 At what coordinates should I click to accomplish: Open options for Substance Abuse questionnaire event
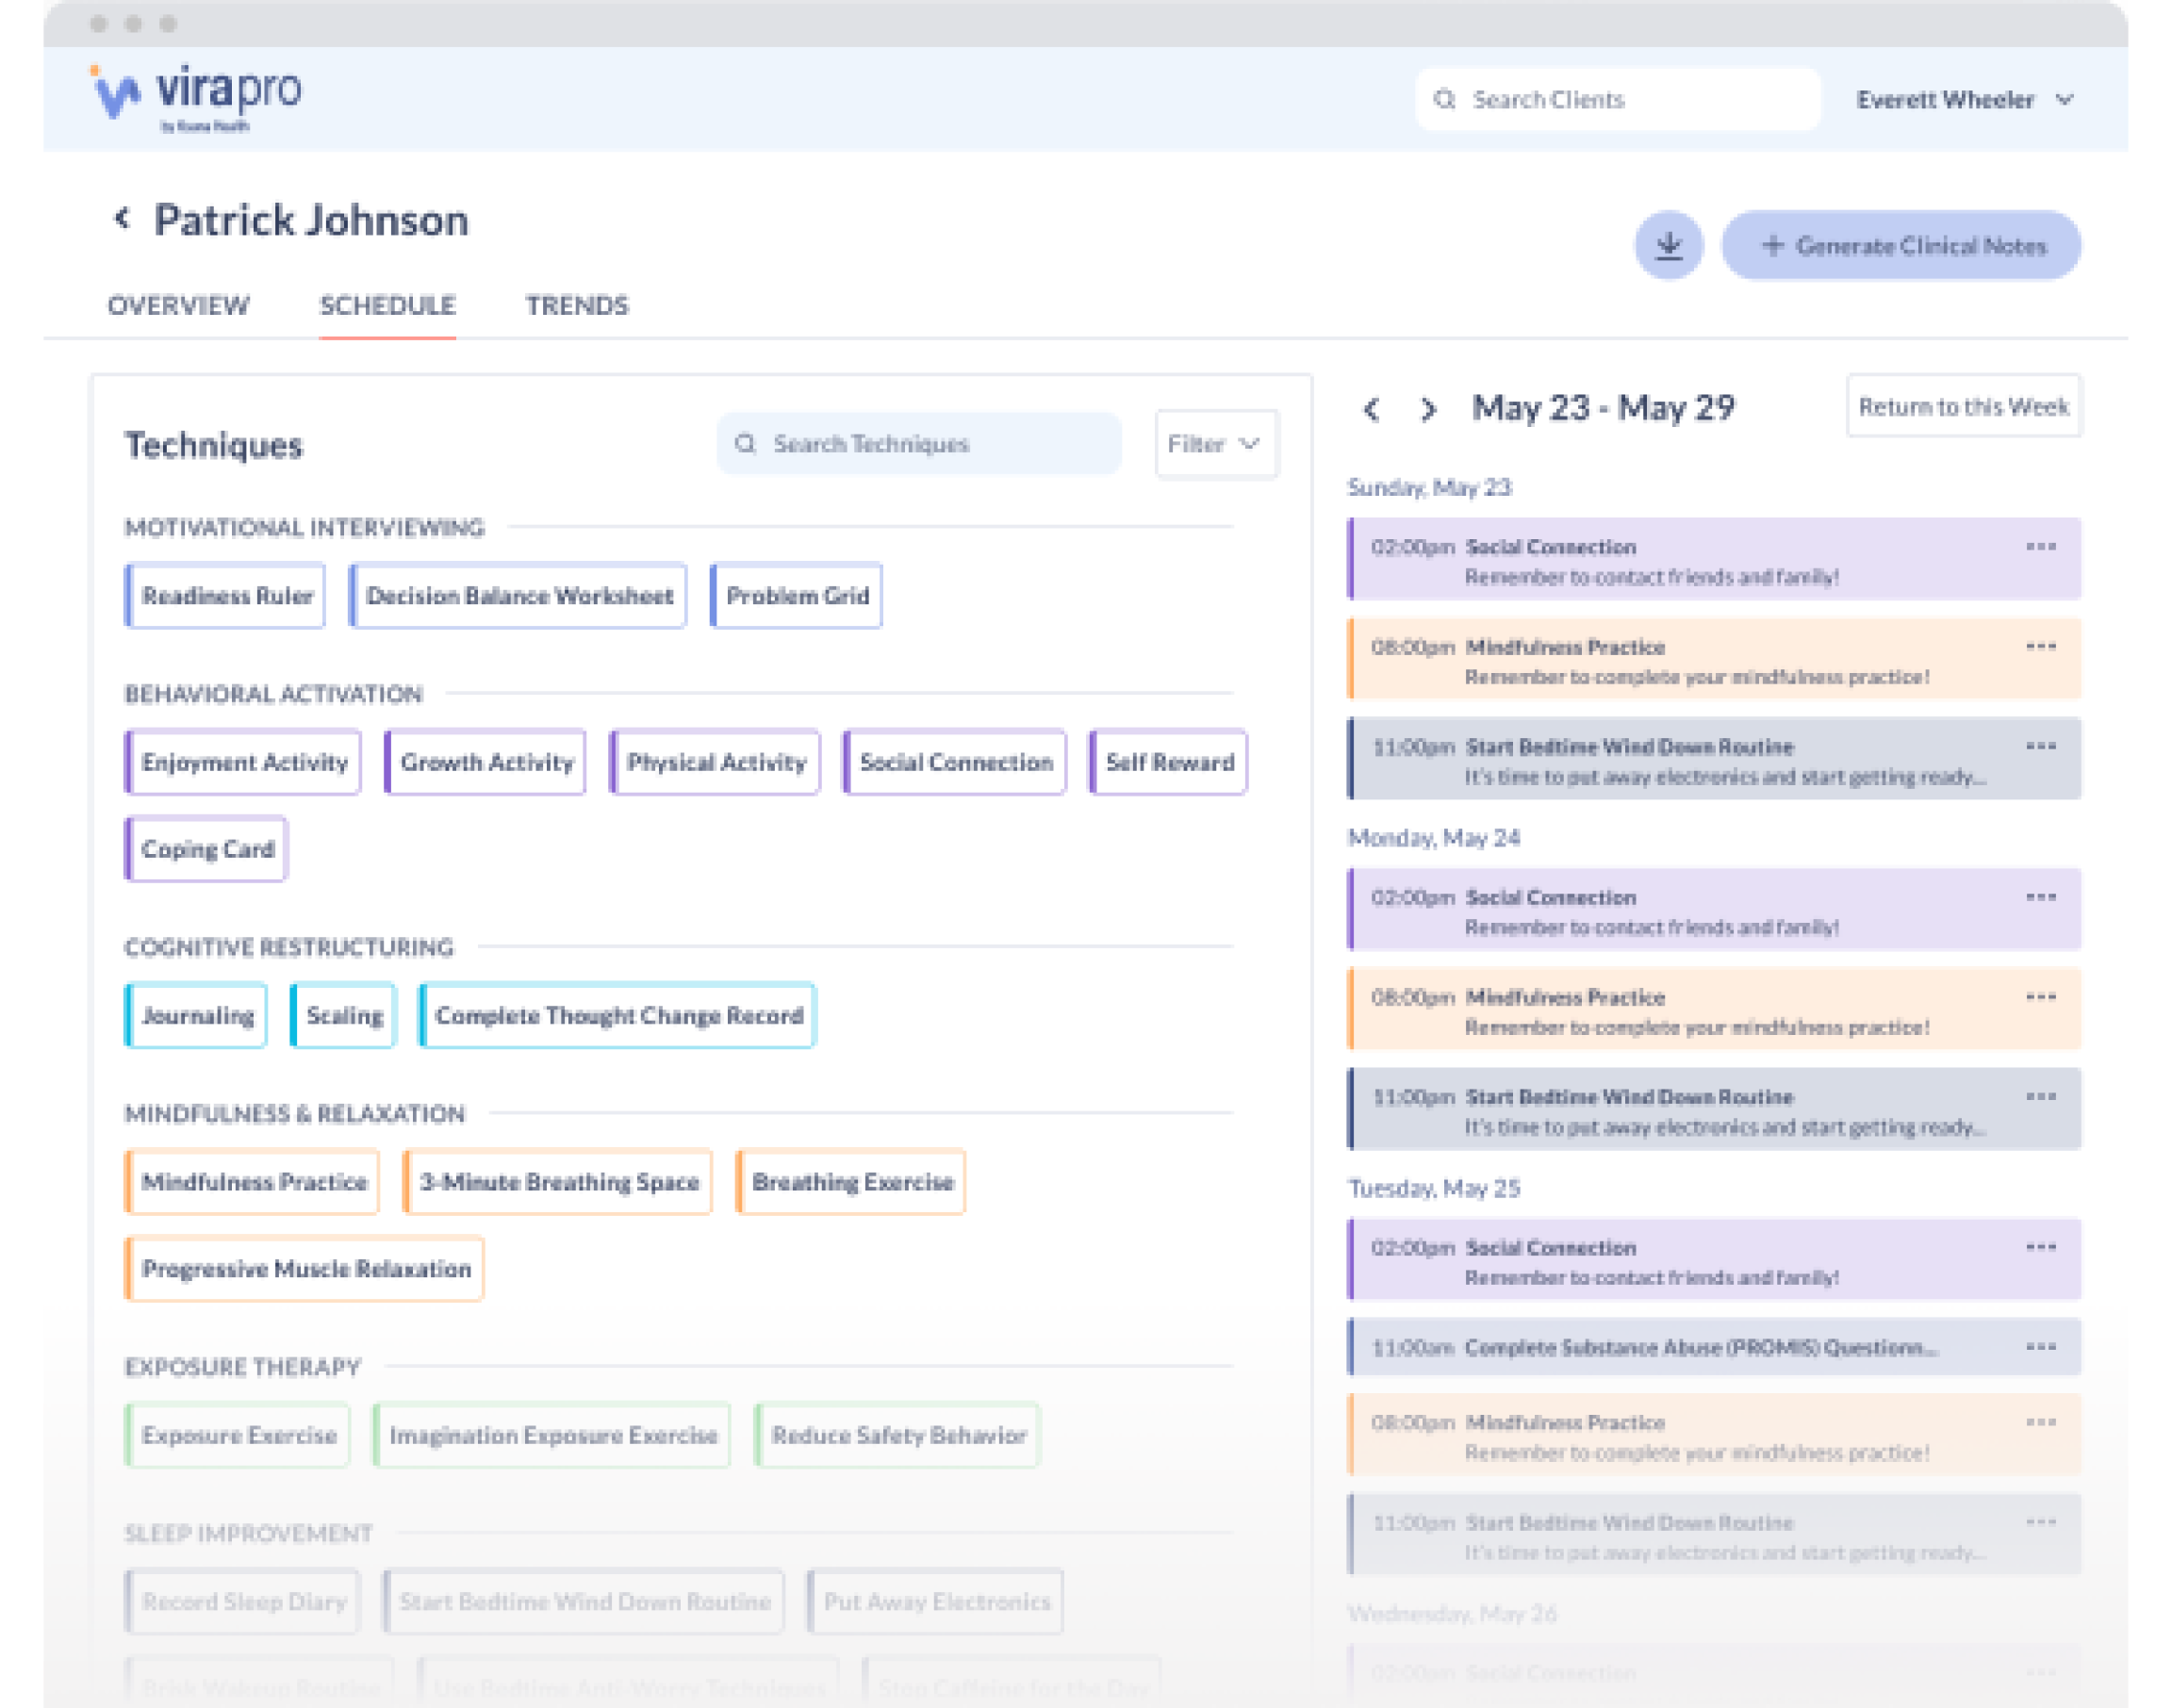(x=2040, y=1347)
